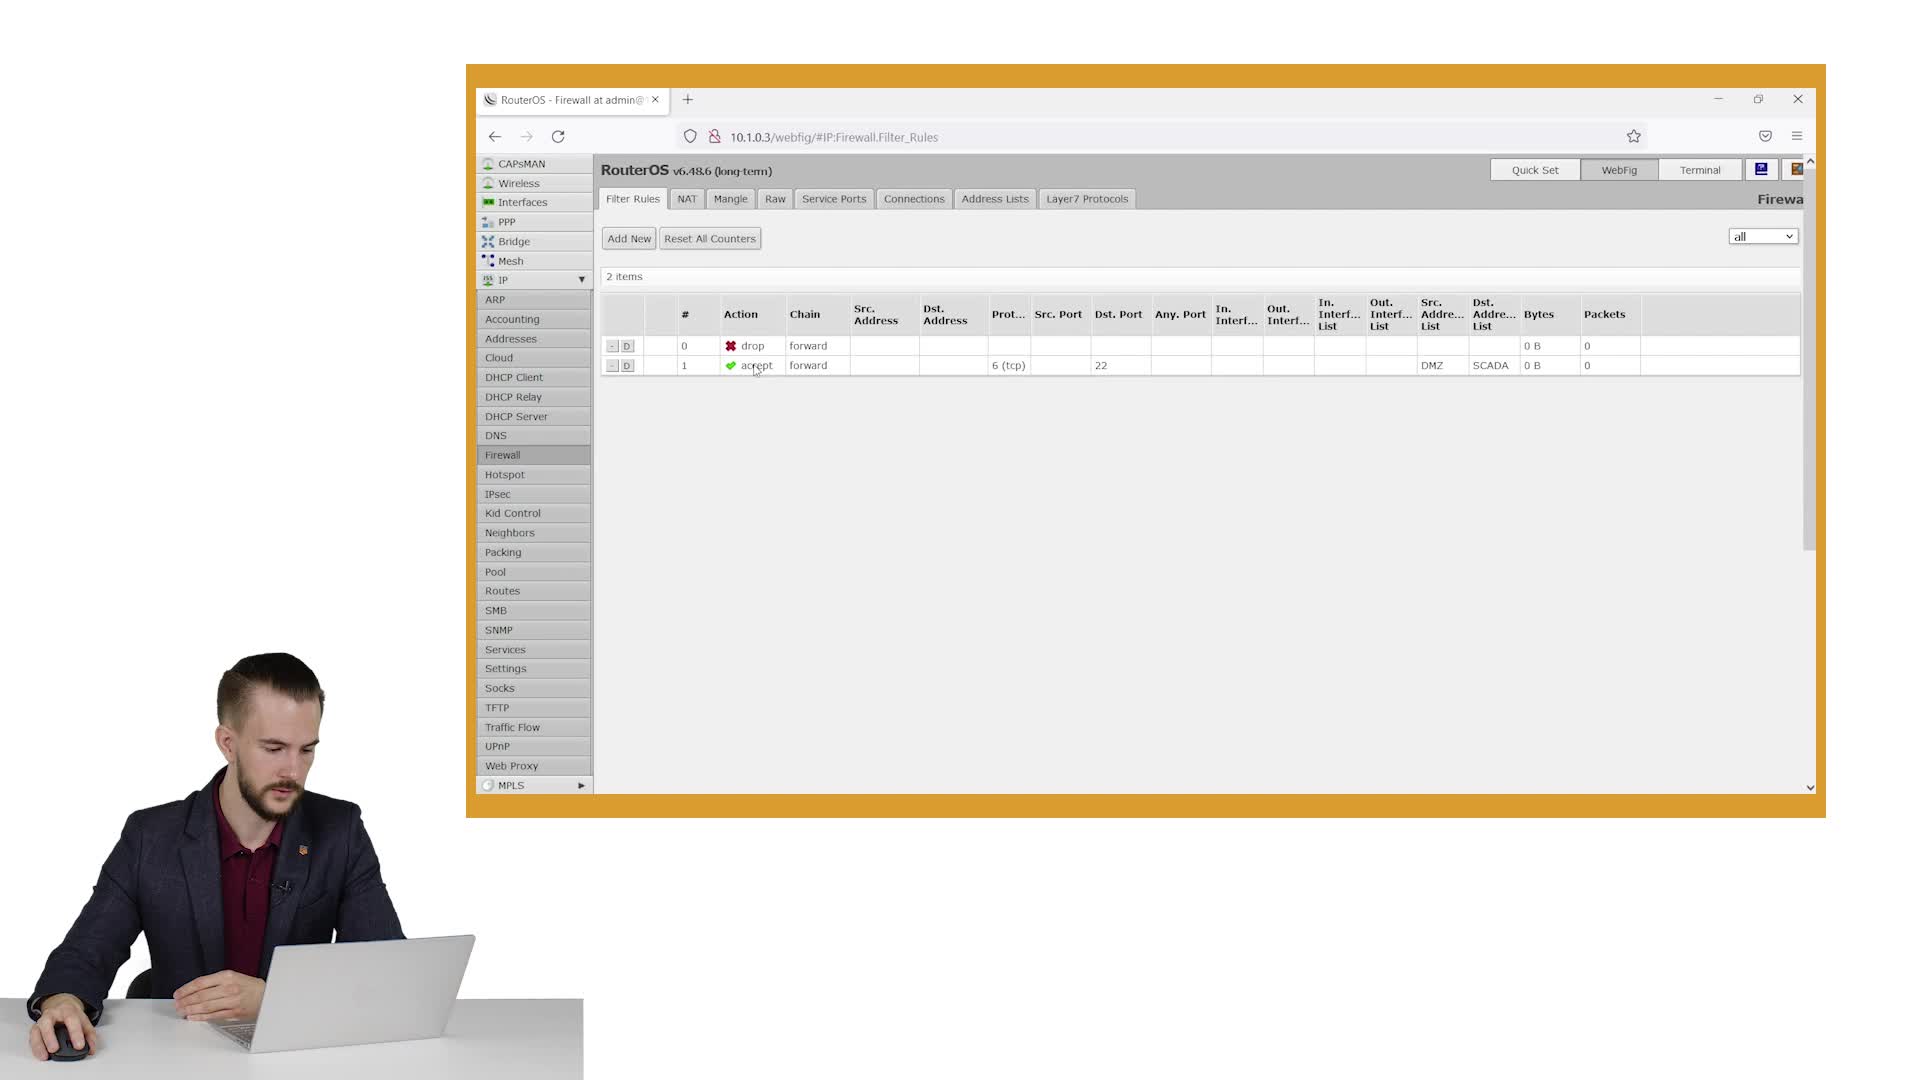Open the UPnP submenu entry
Viewport: 1920px width, 1080px height.
tap(534, 747)
